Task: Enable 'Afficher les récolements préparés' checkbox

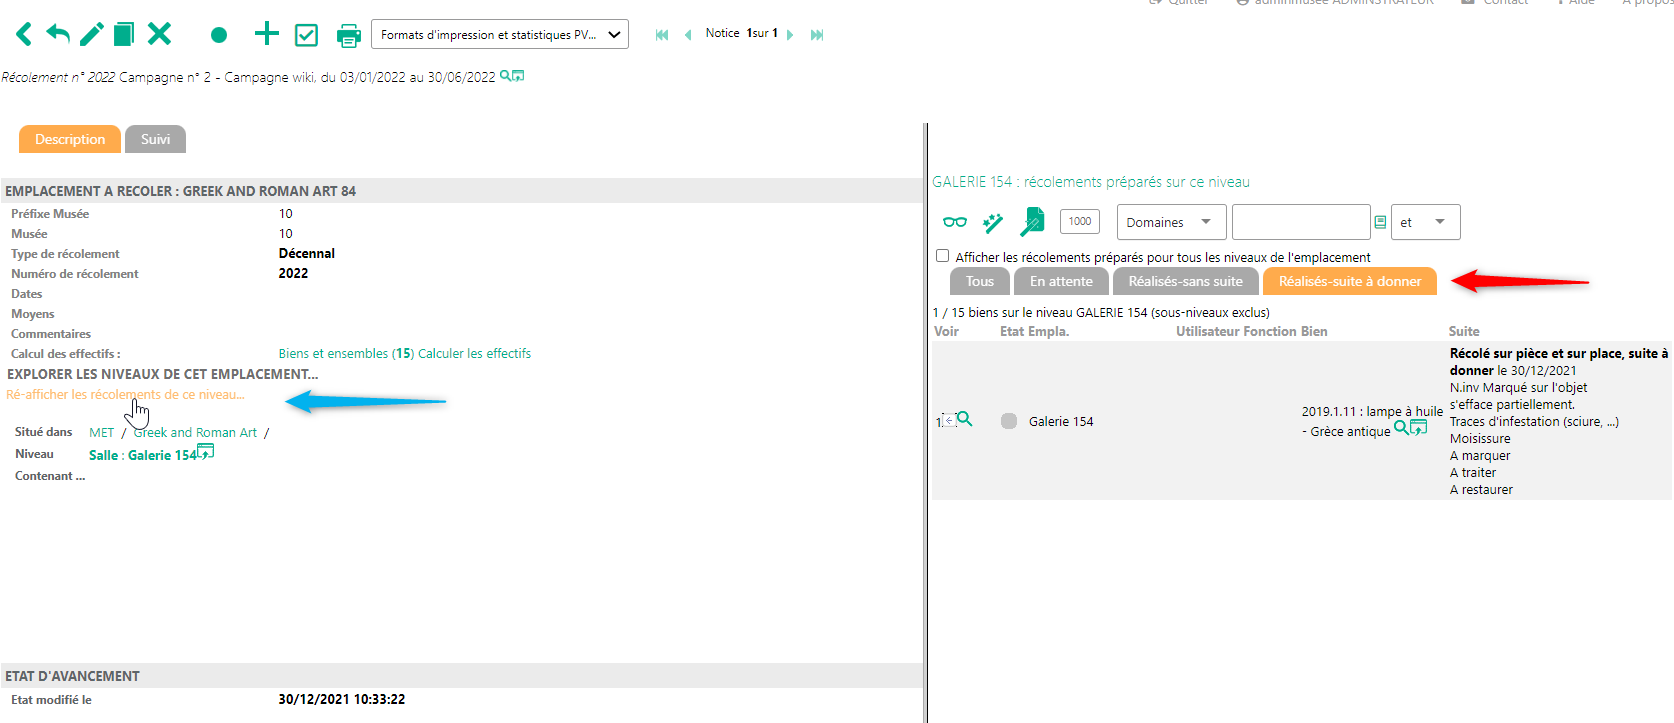Action: pos(942,256)
